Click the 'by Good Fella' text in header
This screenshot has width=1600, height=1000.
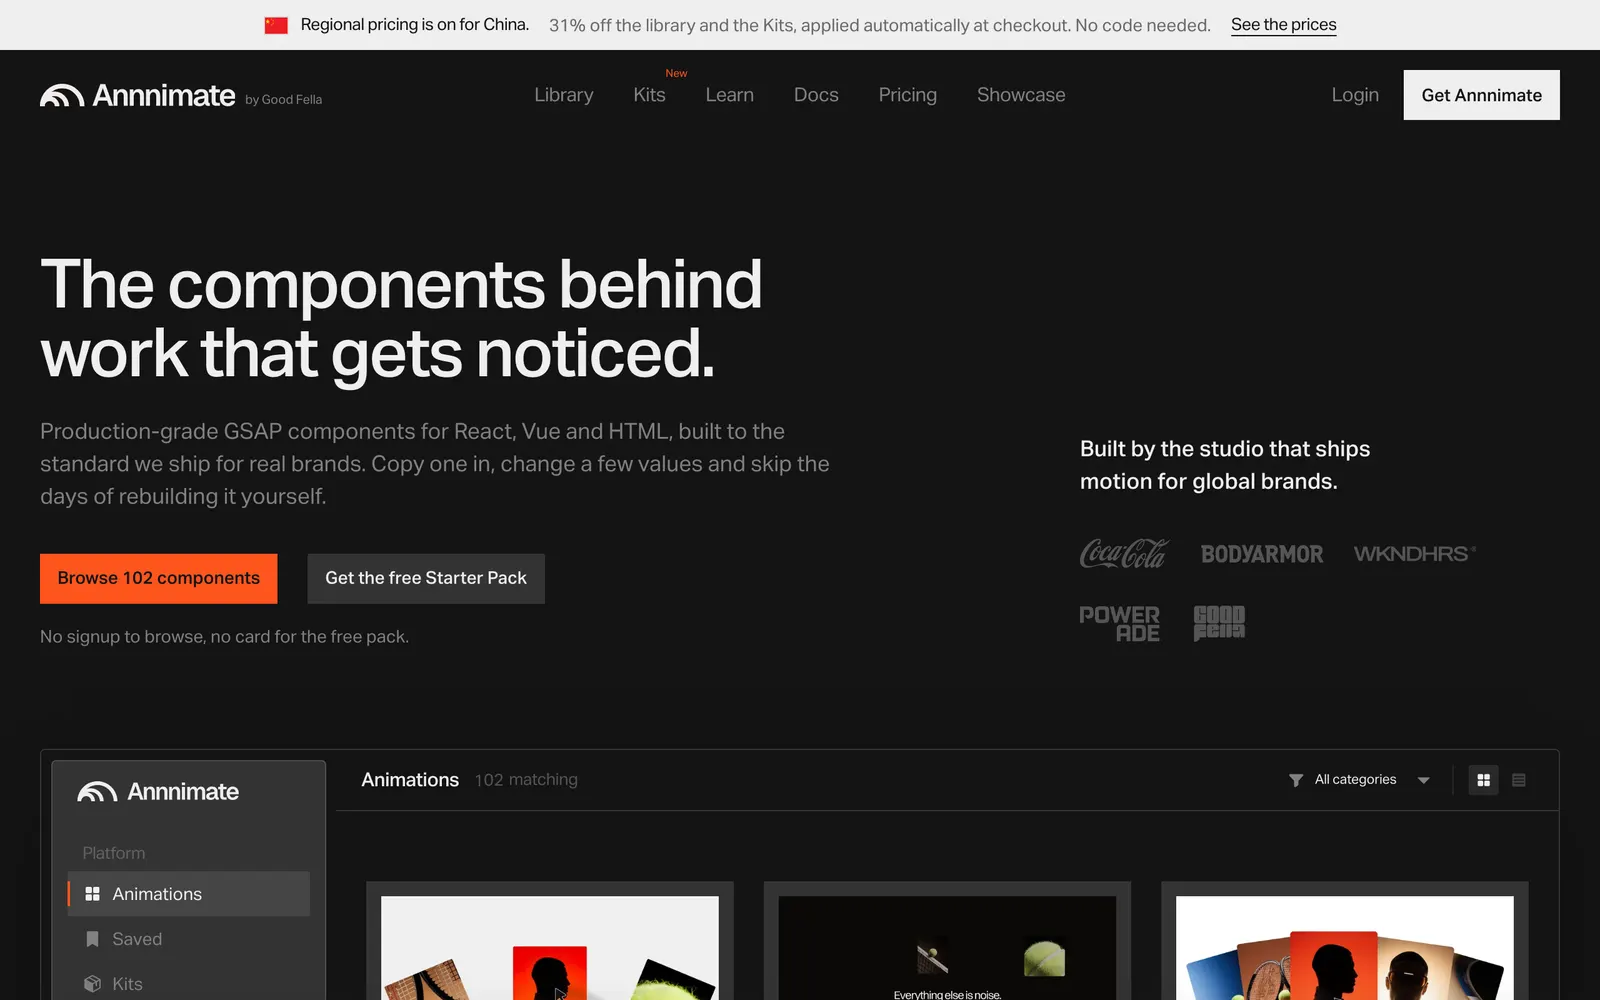(x=284, y=100)
